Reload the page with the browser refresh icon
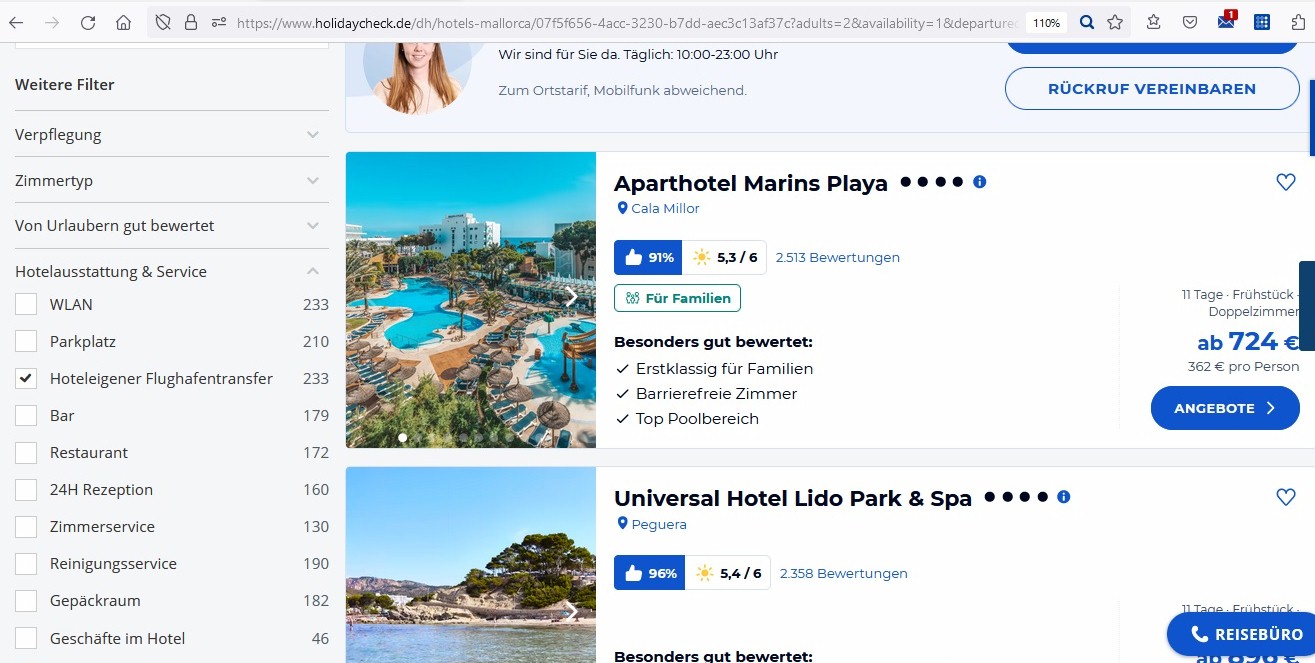 [88, 22]
